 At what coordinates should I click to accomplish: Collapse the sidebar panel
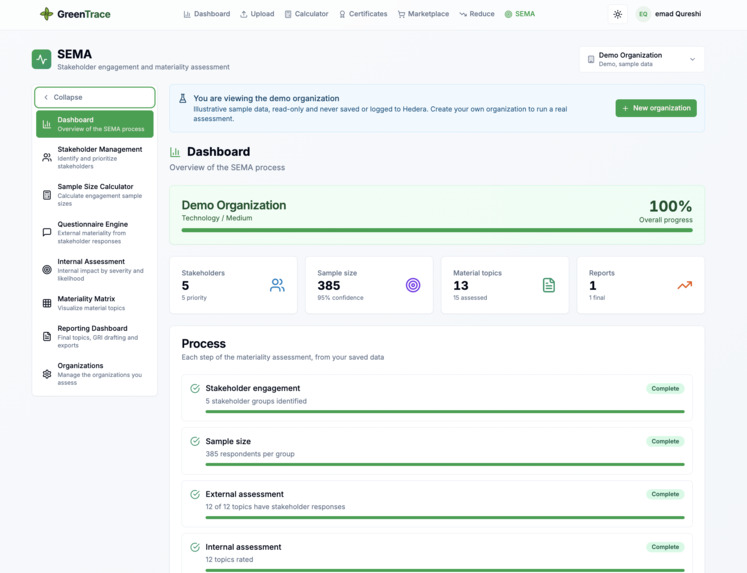tap(95, 97)
